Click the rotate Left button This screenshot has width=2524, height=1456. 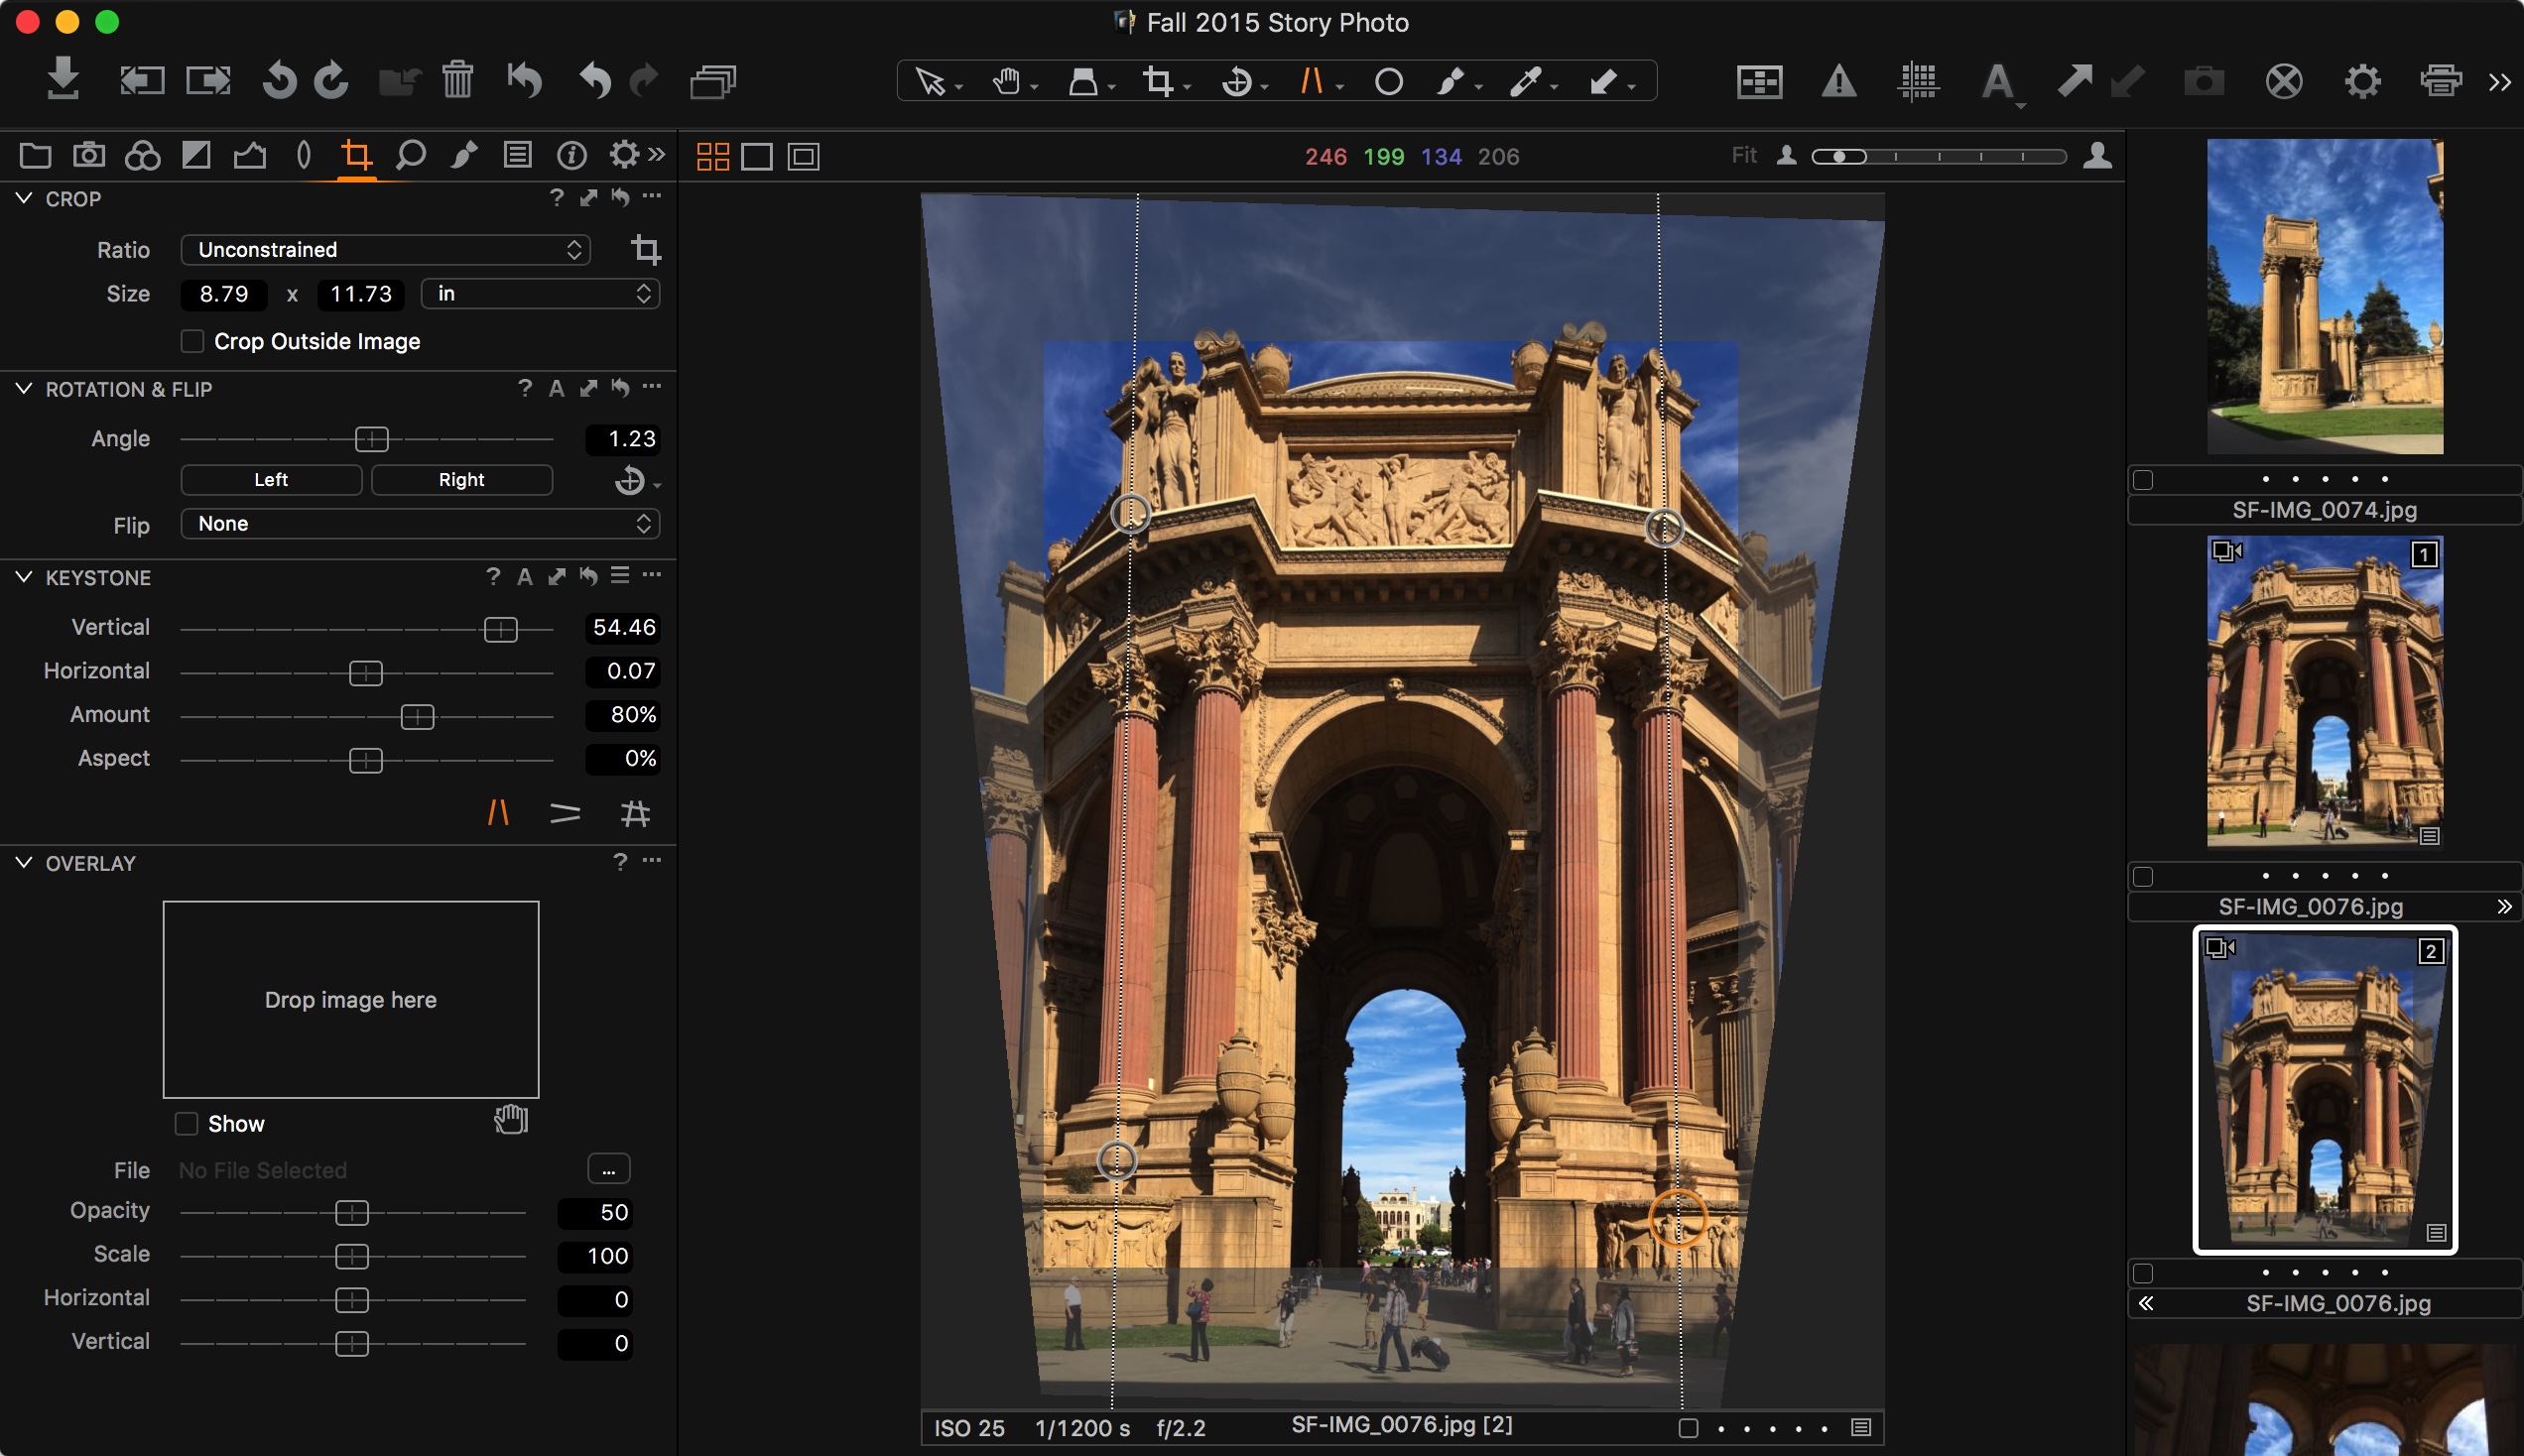point(271,480)
